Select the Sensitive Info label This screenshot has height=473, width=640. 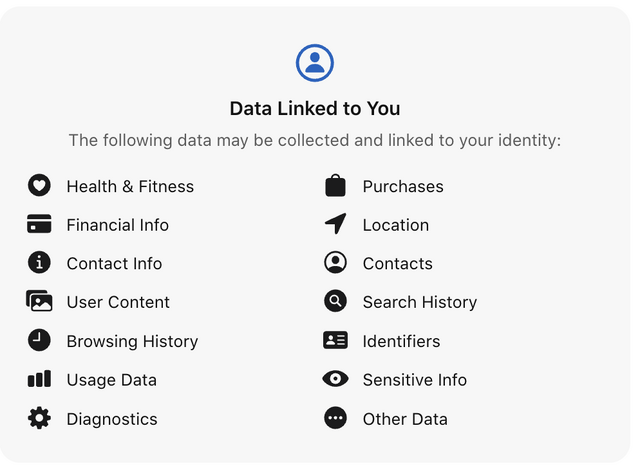(x=414, y=380)
